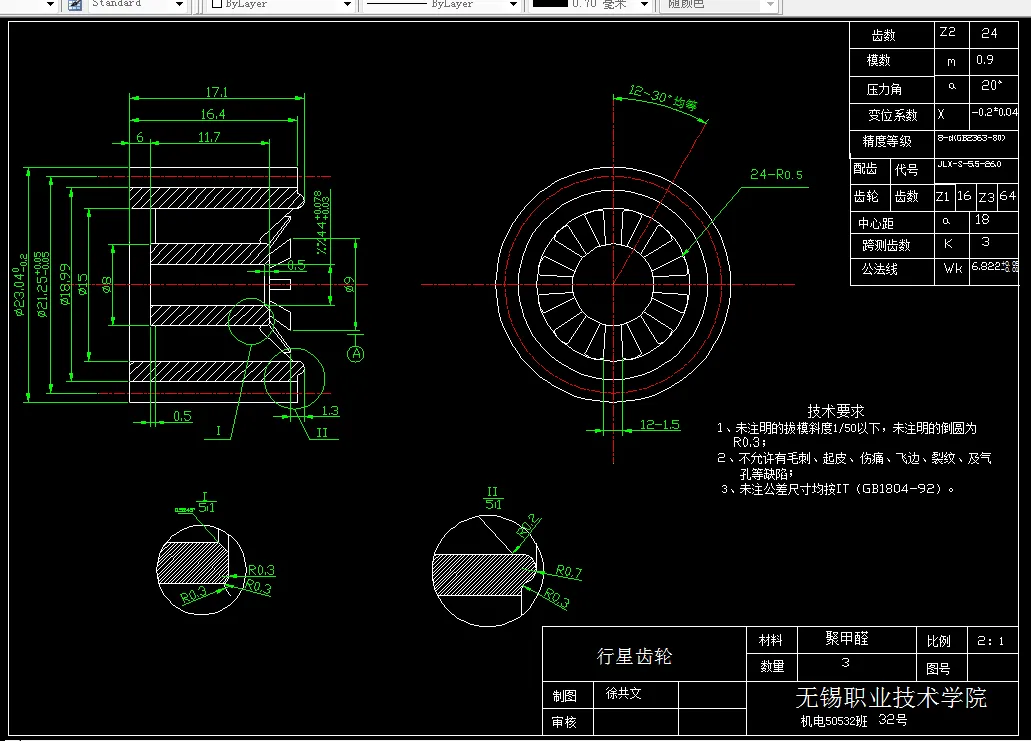This screenshot has width=1031, height=741.
Task: Click the 压力角 table cell
Action: click(x=892, y=89)
